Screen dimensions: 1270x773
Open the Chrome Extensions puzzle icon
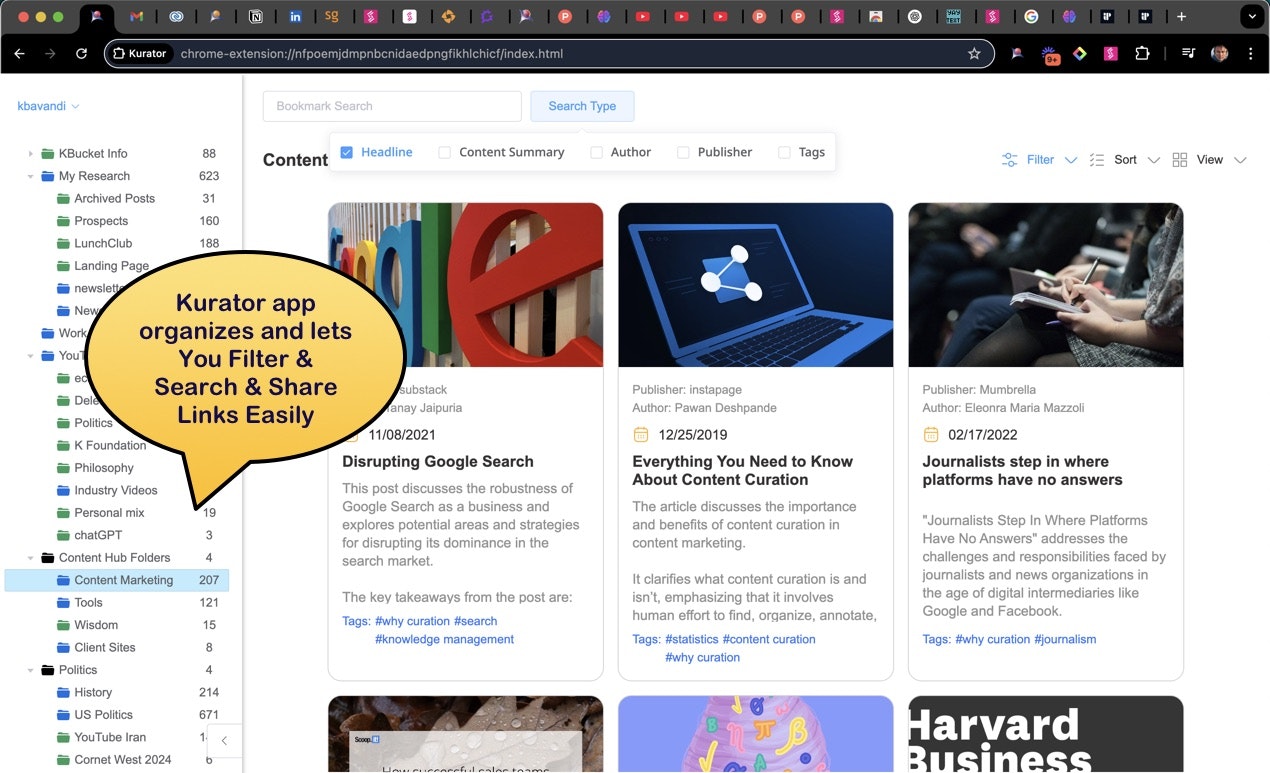point(1142,54)
